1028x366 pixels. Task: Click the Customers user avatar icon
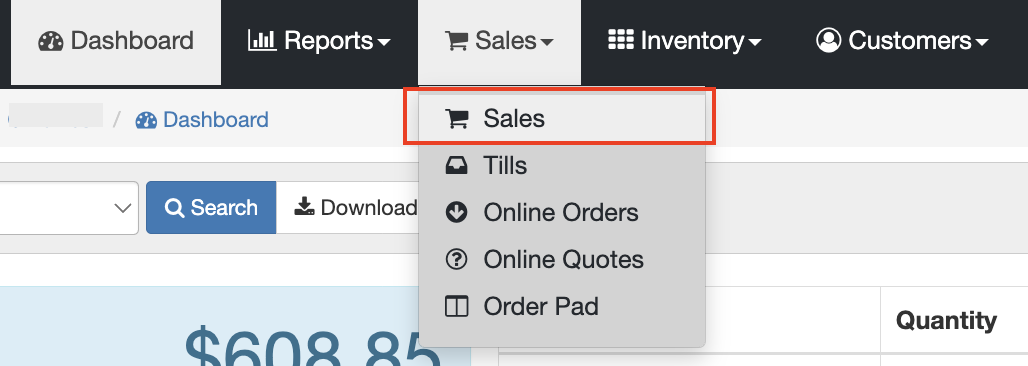[x=829, y=40]
